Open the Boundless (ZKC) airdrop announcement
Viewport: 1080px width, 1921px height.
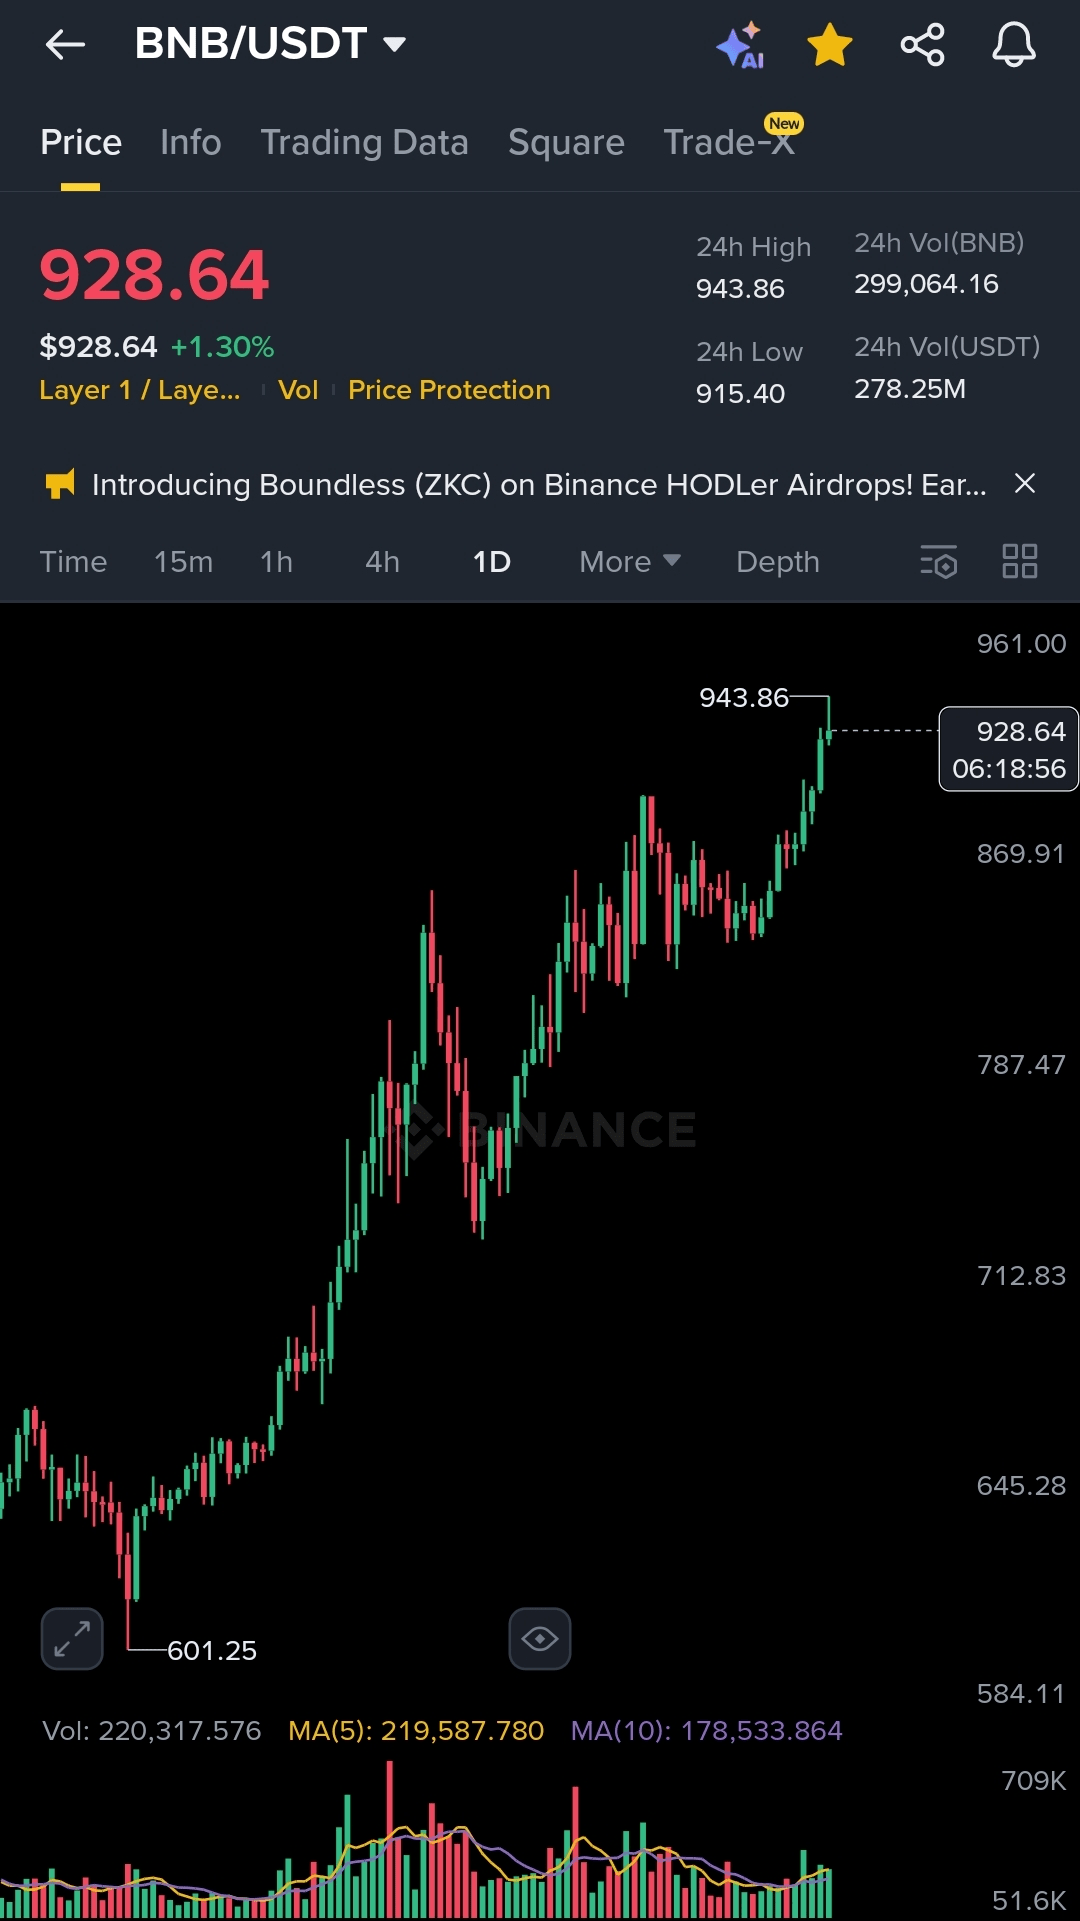pos(539,485)
